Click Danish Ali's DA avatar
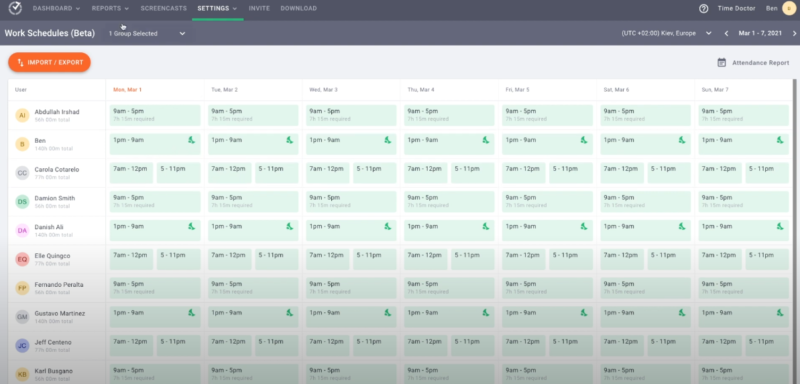 [22, 231]
